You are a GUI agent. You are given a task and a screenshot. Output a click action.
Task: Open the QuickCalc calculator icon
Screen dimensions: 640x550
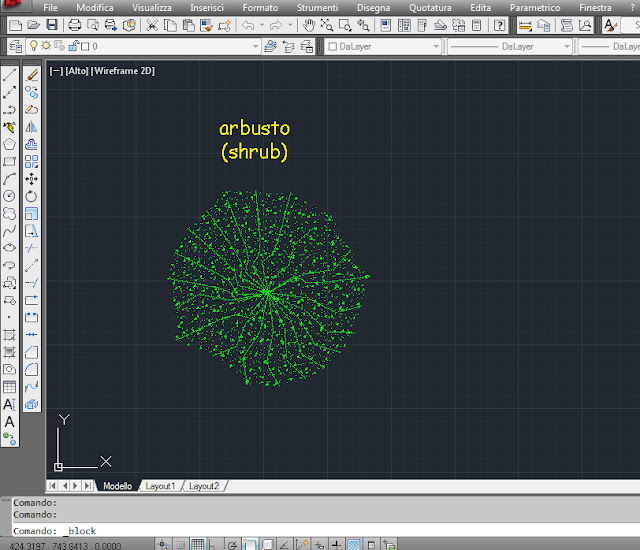coord(477,25)
